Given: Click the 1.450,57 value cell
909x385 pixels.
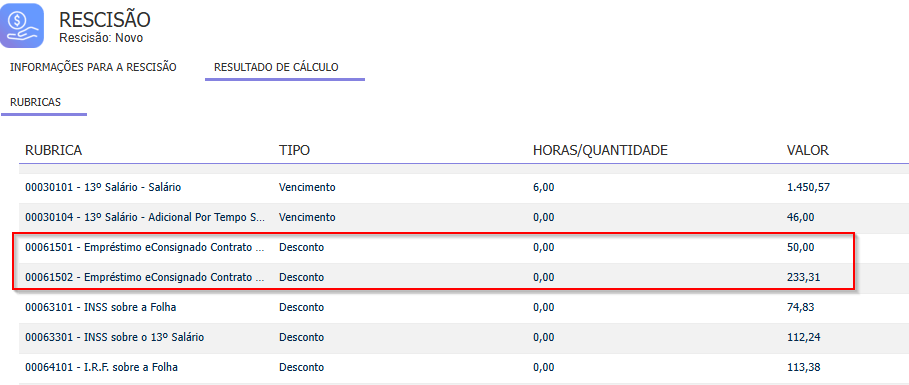Looking at the screenshot, I should point(804,187).
